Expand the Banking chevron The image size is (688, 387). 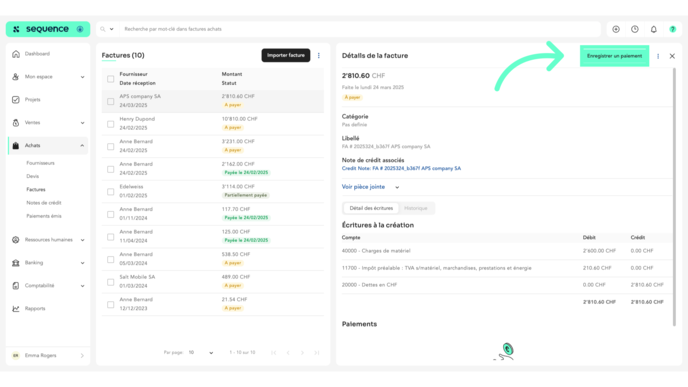[x=82, y=263]
